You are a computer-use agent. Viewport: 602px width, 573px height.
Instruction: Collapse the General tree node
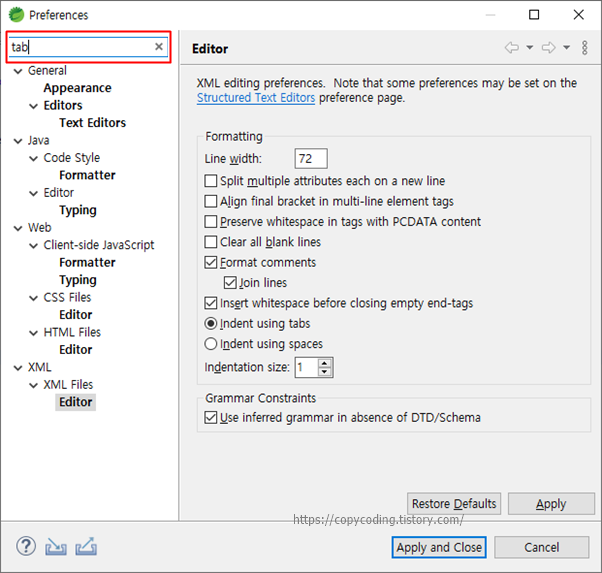click(18, 71)
